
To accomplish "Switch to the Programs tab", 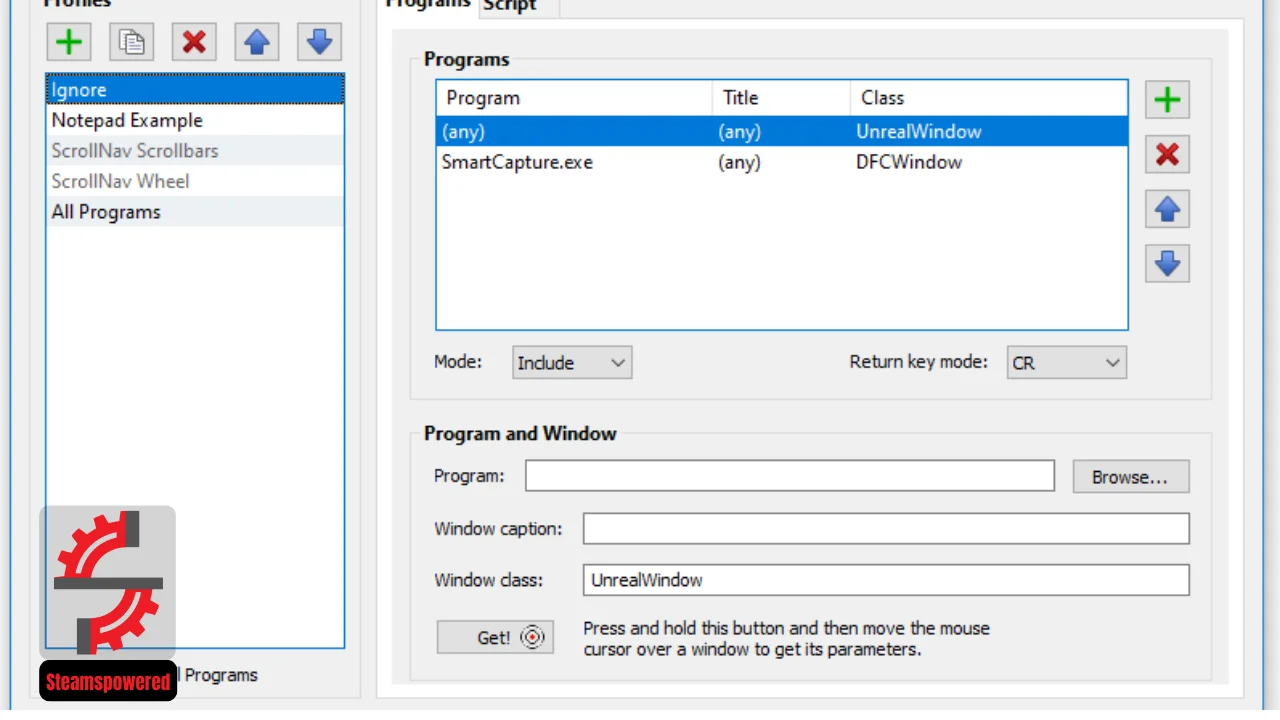I will (429, 5).
